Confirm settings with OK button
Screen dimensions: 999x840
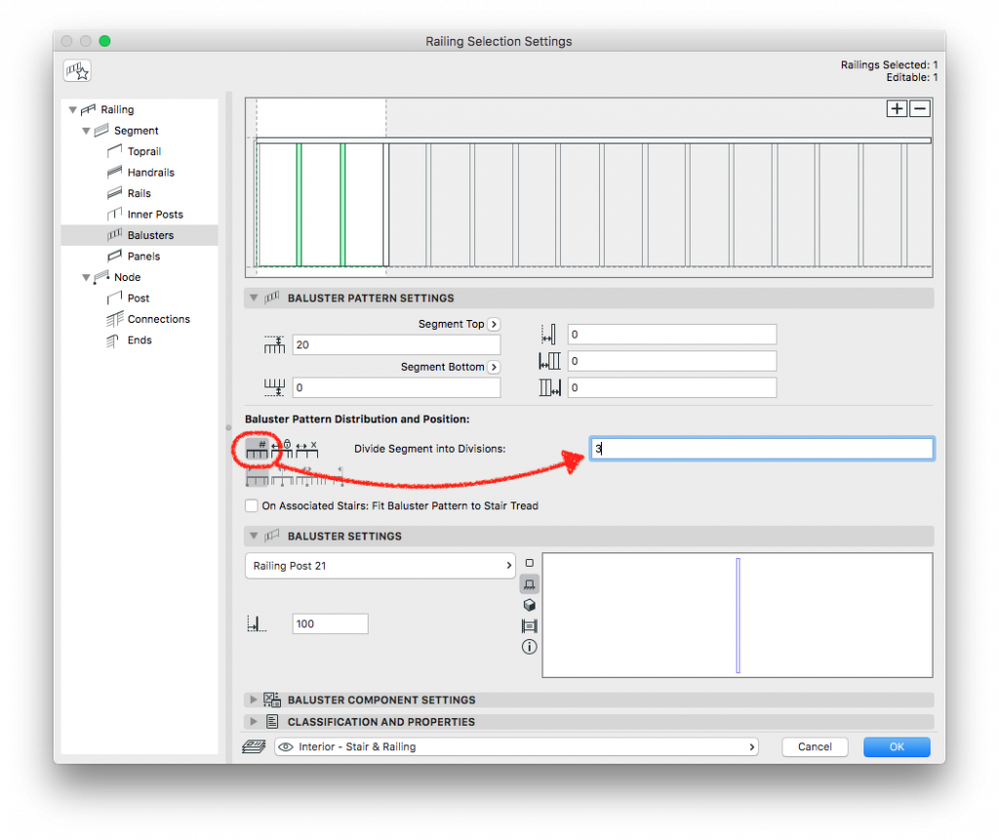point(896,746)
